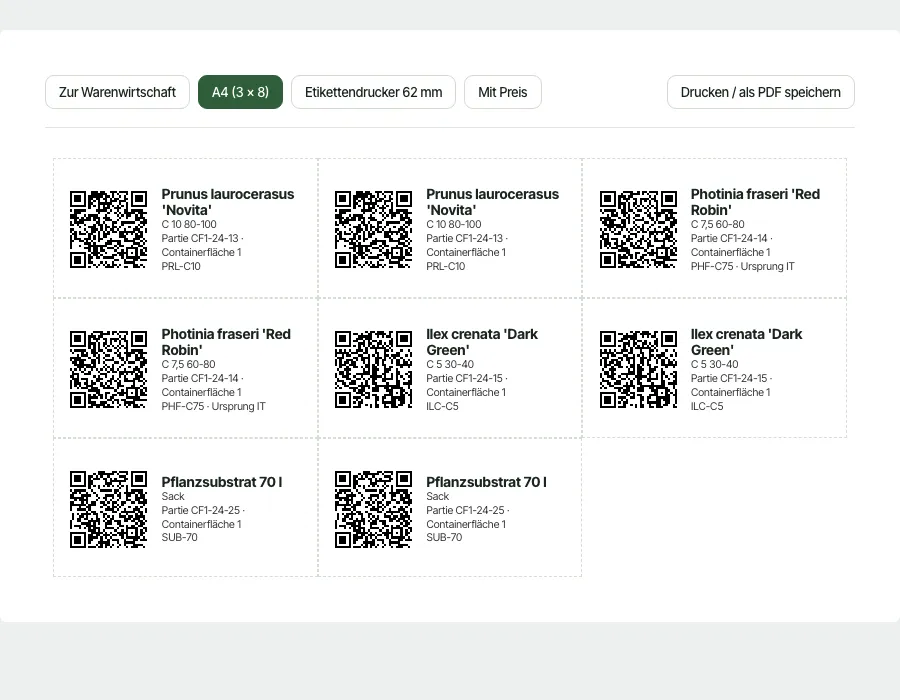Viewport: 900px width, 700px height.
Task: Click "SUB-70" on the first Pflanzsubstrat label
Action: point(180,538)
